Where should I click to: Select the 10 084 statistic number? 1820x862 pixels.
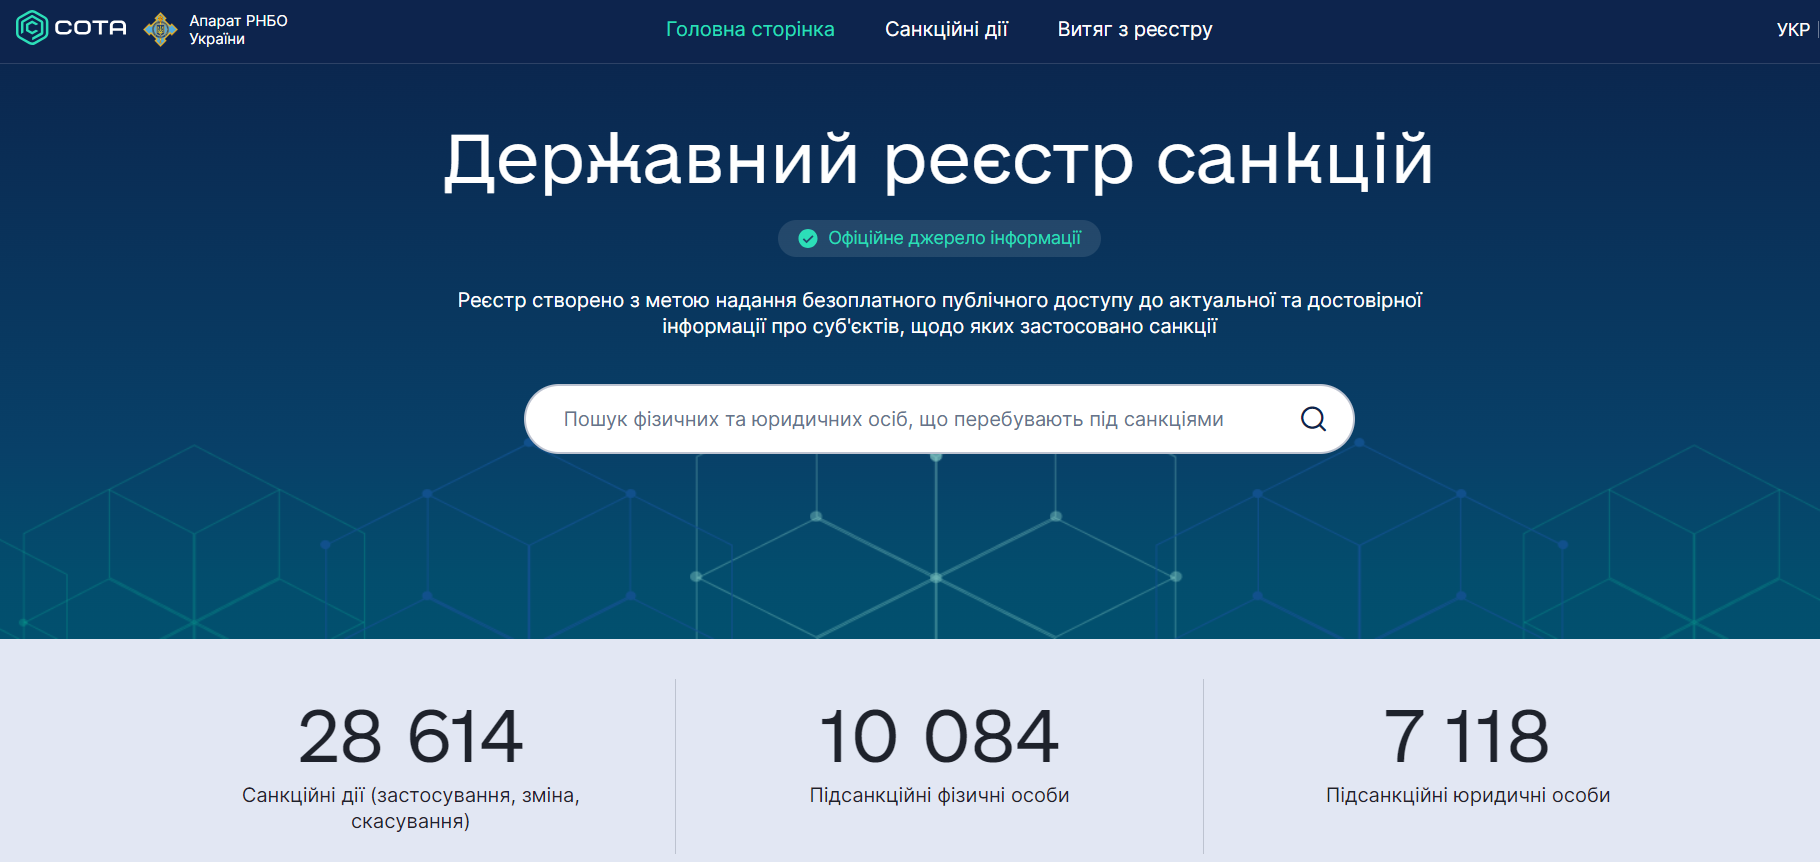pos(939,737)
